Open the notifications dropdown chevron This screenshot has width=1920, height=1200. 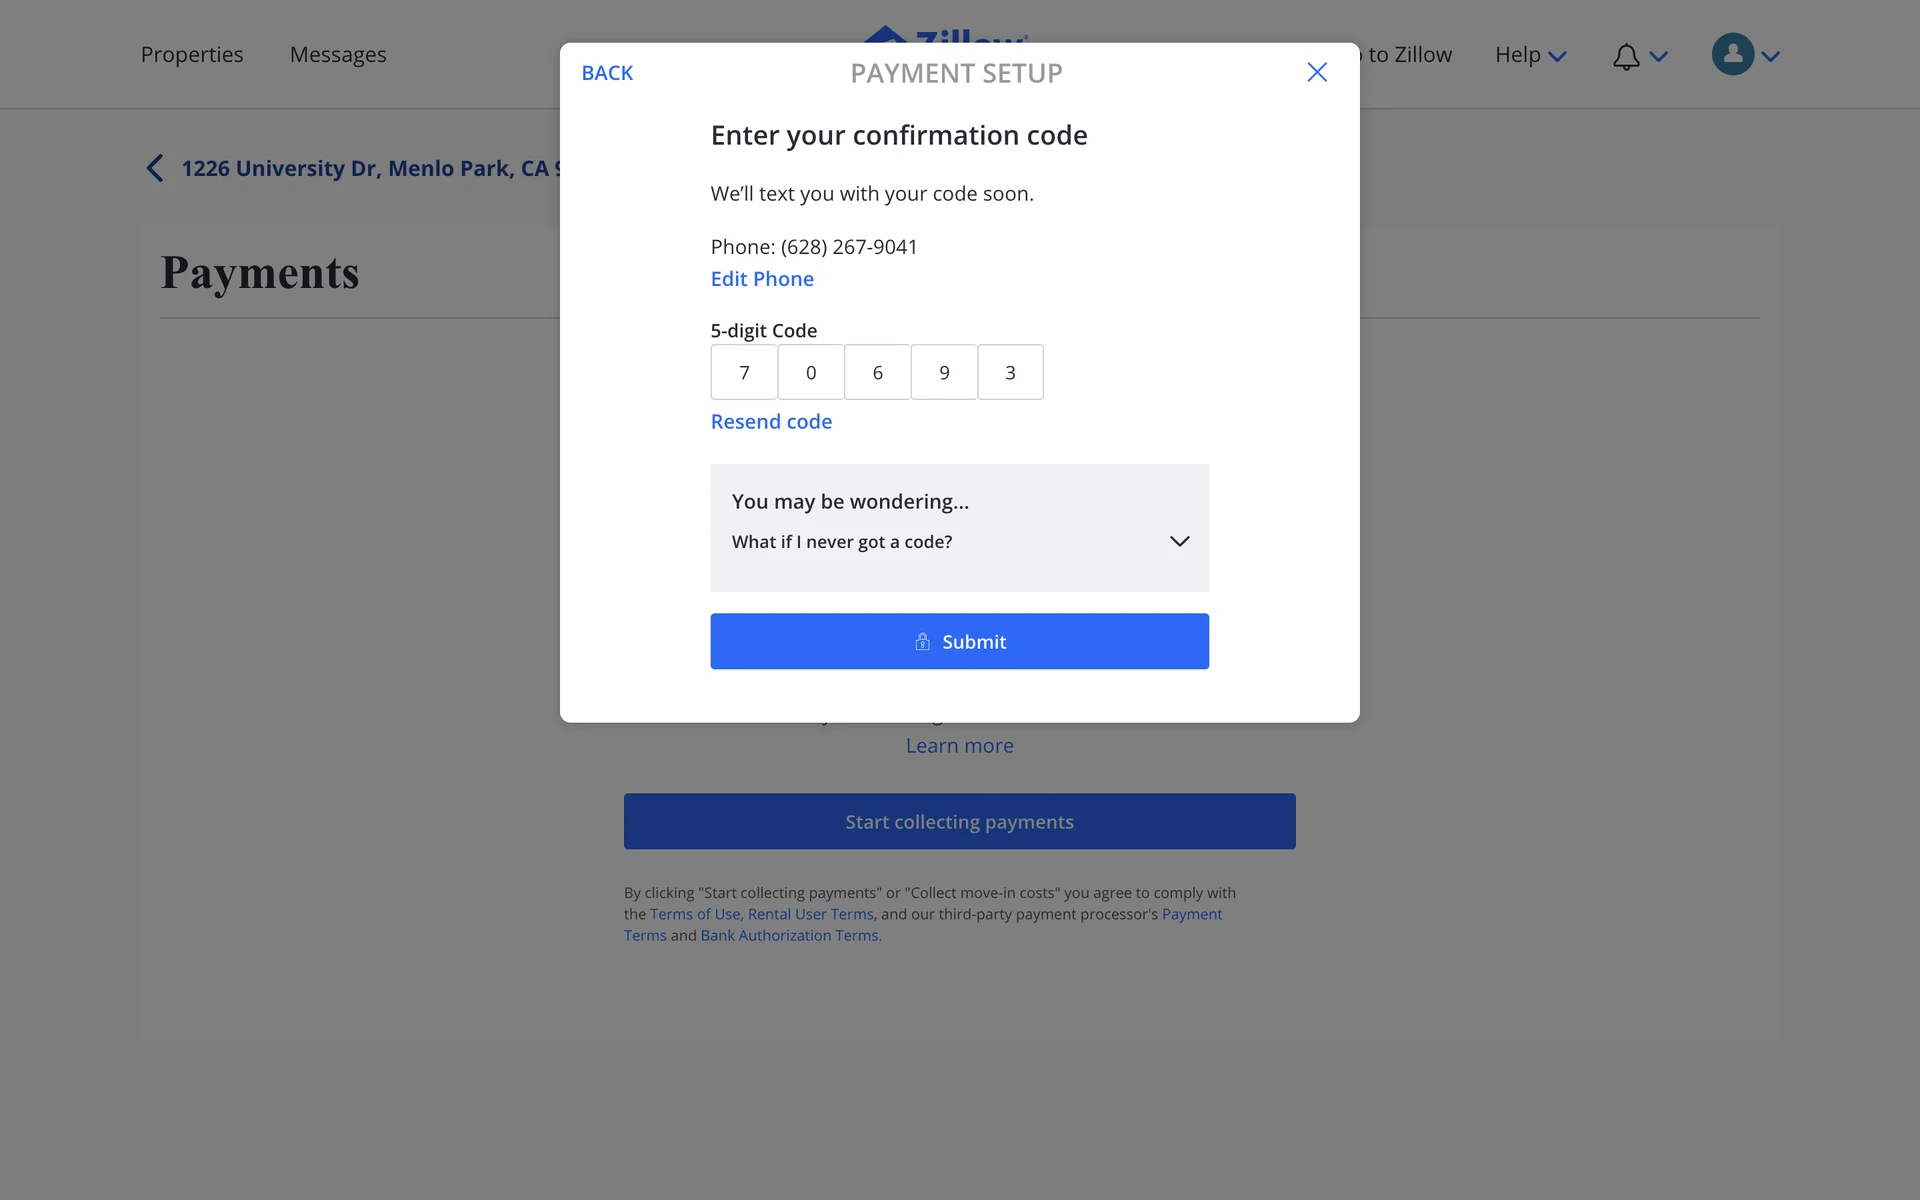[1659, 57]
